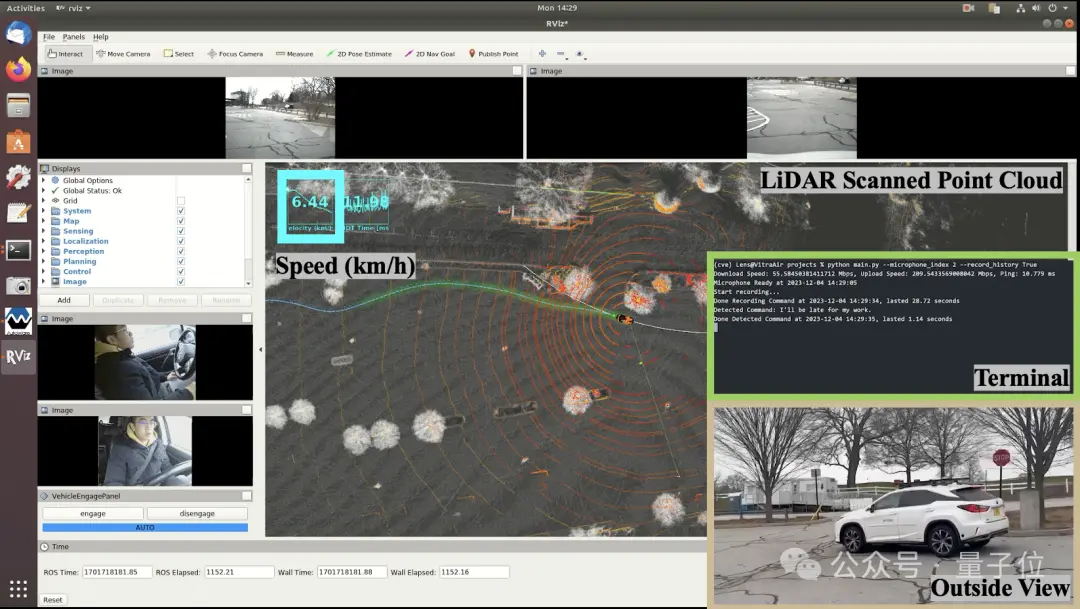This screenshot has width=1080, height=609.
Task: Toggle the Grid display checkbox
Action: point(181,201)
